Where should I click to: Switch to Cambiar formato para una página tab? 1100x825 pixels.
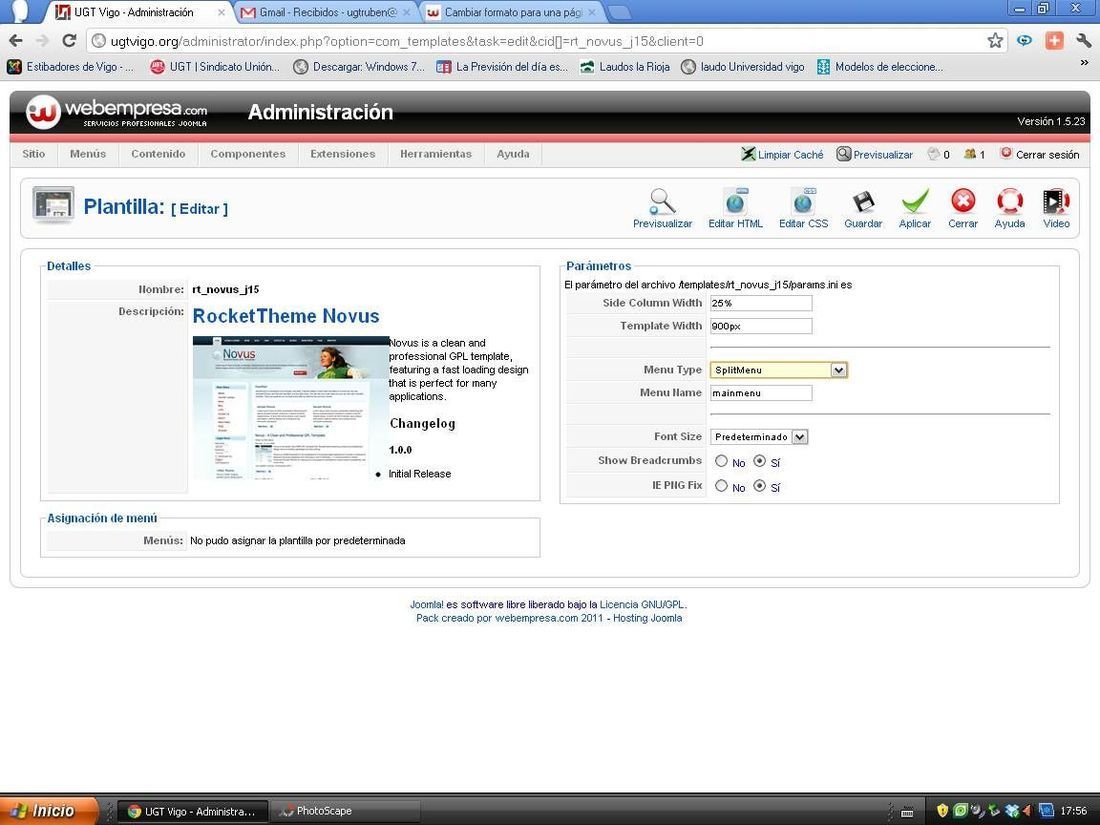tap(512, 13)
